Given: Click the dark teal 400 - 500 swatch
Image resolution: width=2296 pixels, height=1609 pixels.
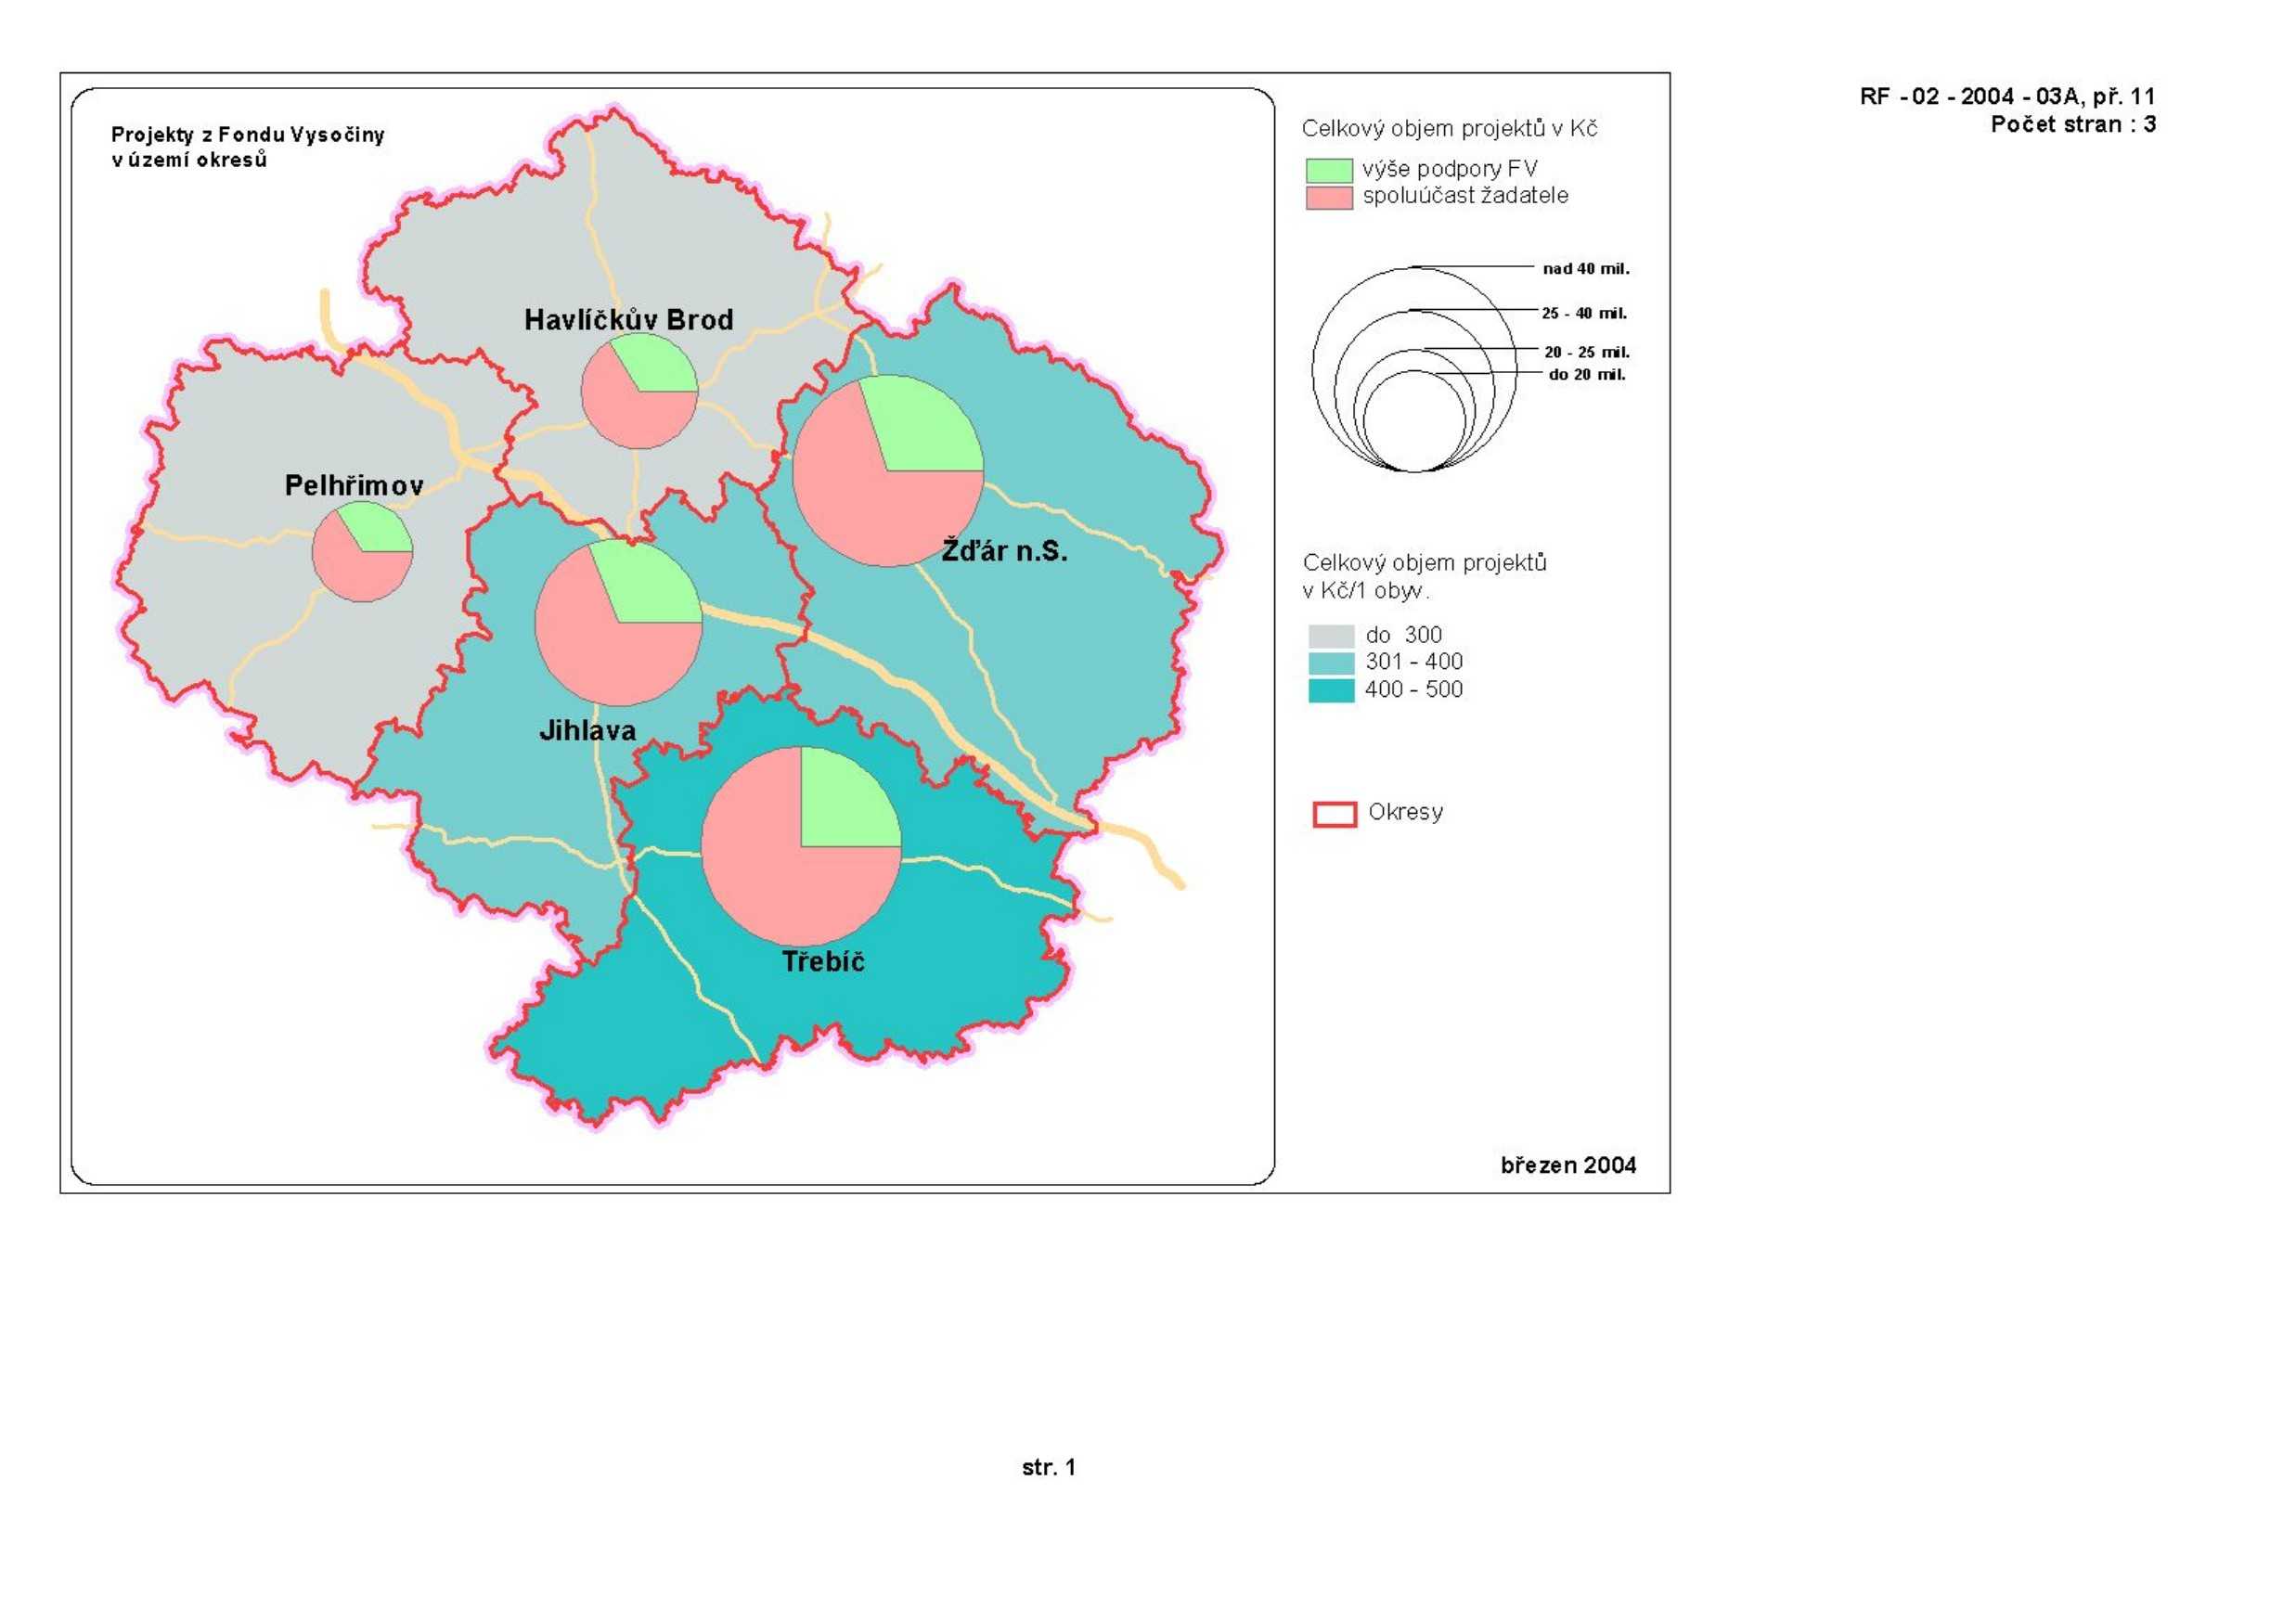Looking at the screenshot, I should 1331,690.
